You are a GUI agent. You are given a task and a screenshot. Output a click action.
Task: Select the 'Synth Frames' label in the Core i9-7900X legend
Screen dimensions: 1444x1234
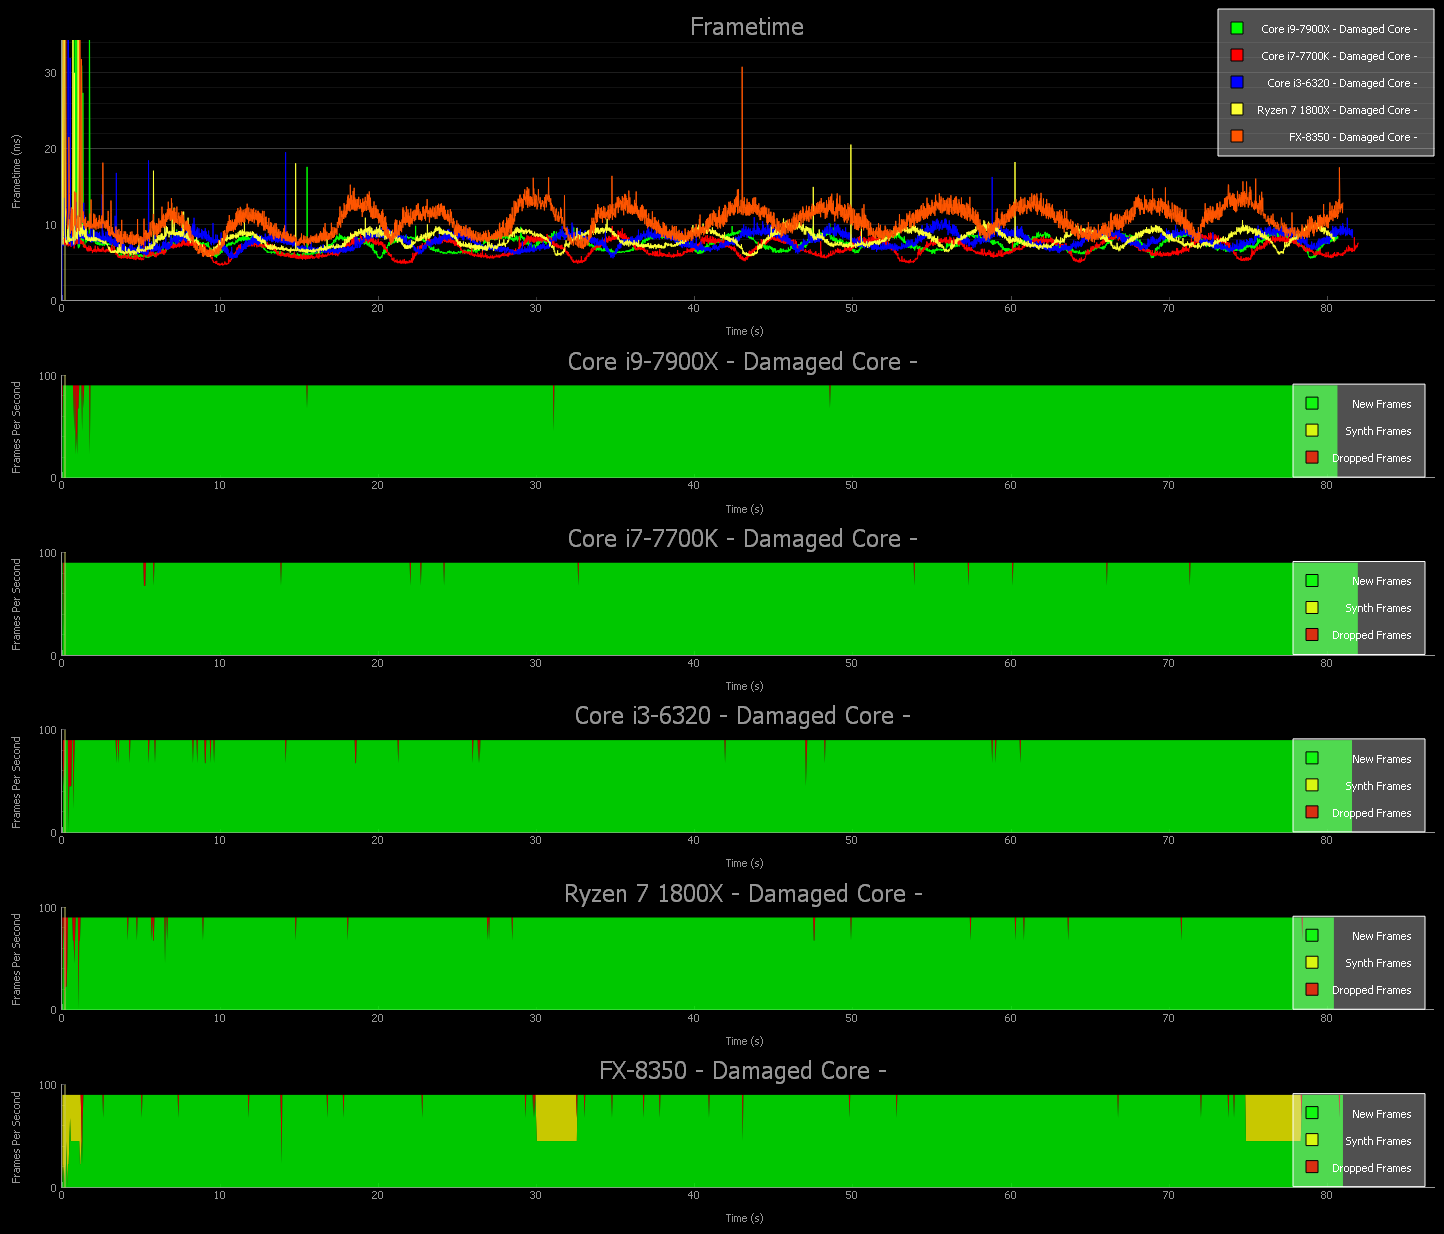tap(1378, 431)
